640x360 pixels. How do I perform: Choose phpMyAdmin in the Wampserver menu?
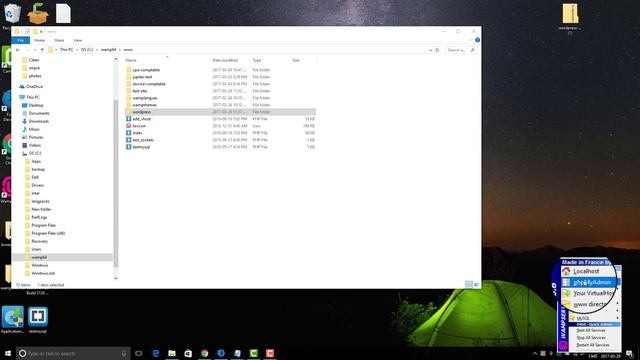[x=591, y=282]
